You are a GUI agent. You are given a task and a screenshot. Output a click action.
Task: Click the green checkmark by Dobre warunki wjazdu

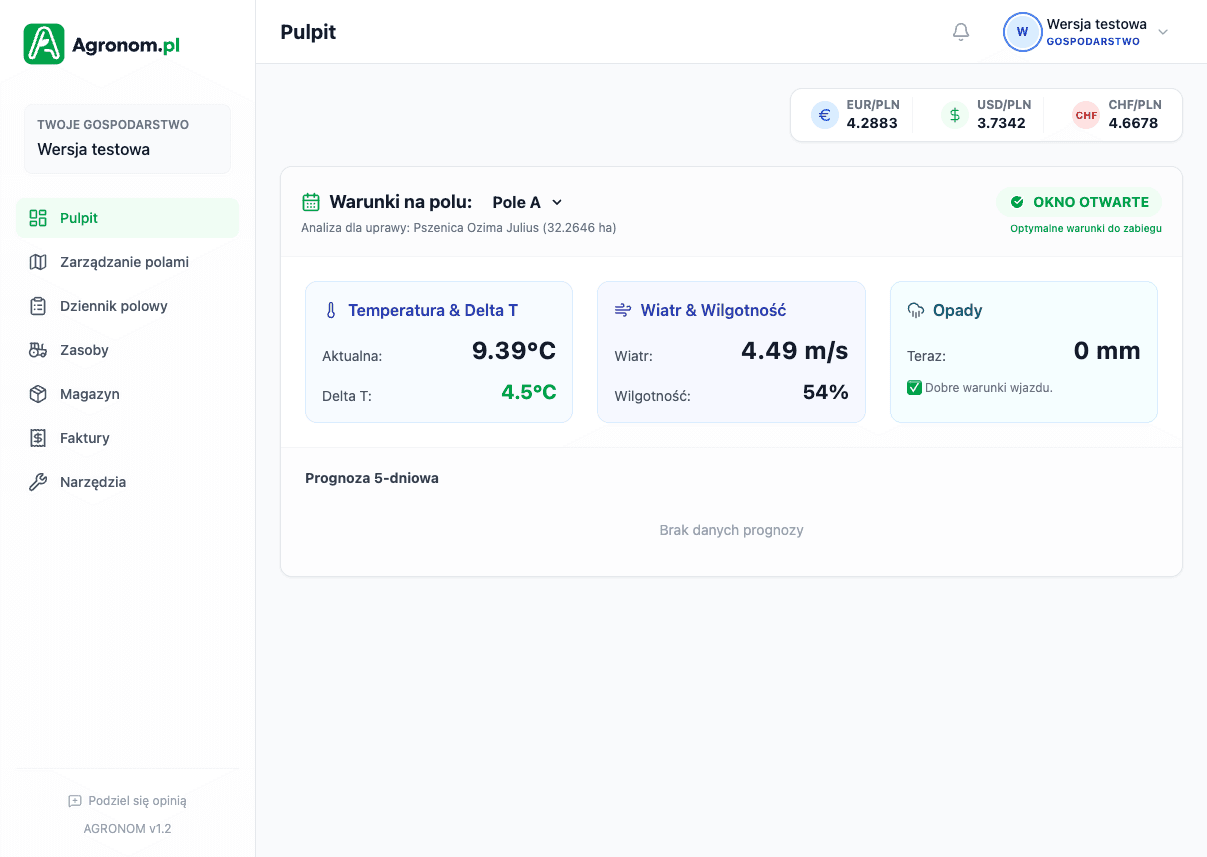(914, 388)
